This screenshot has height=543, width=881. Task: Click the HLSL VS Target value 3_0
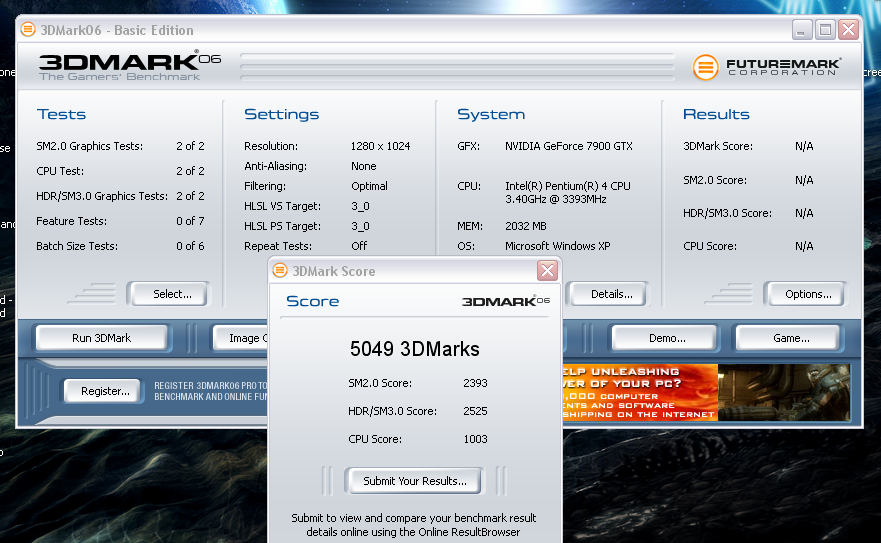[x=360, y=206]
